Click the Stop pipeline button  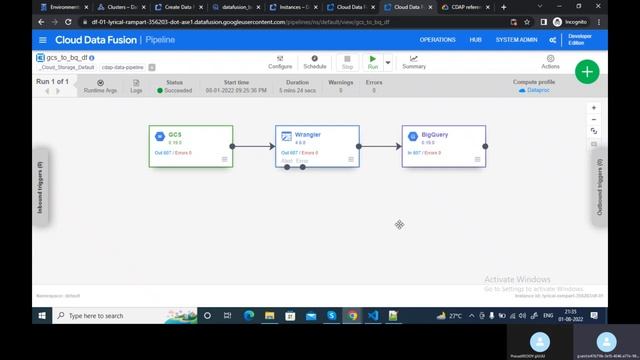(x=347, y=62)
